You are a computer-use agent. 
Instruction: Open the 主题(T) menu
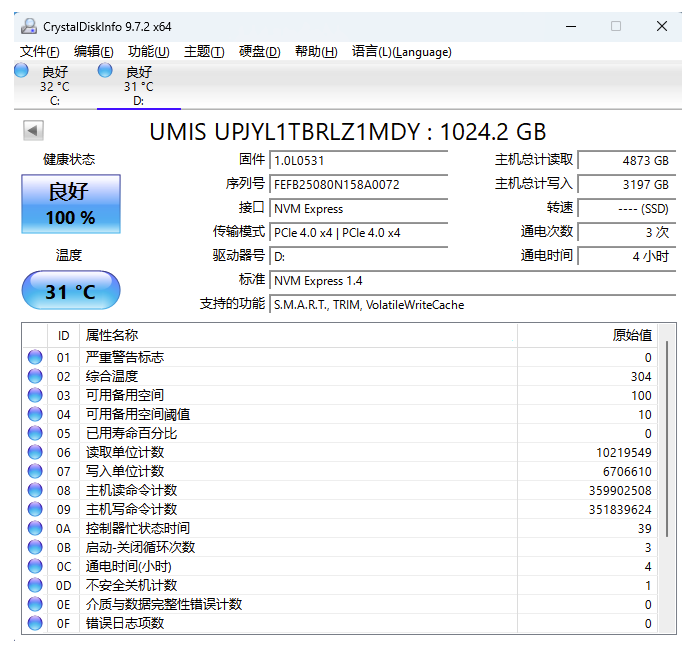pyautogui.click(x=204, y=52)
